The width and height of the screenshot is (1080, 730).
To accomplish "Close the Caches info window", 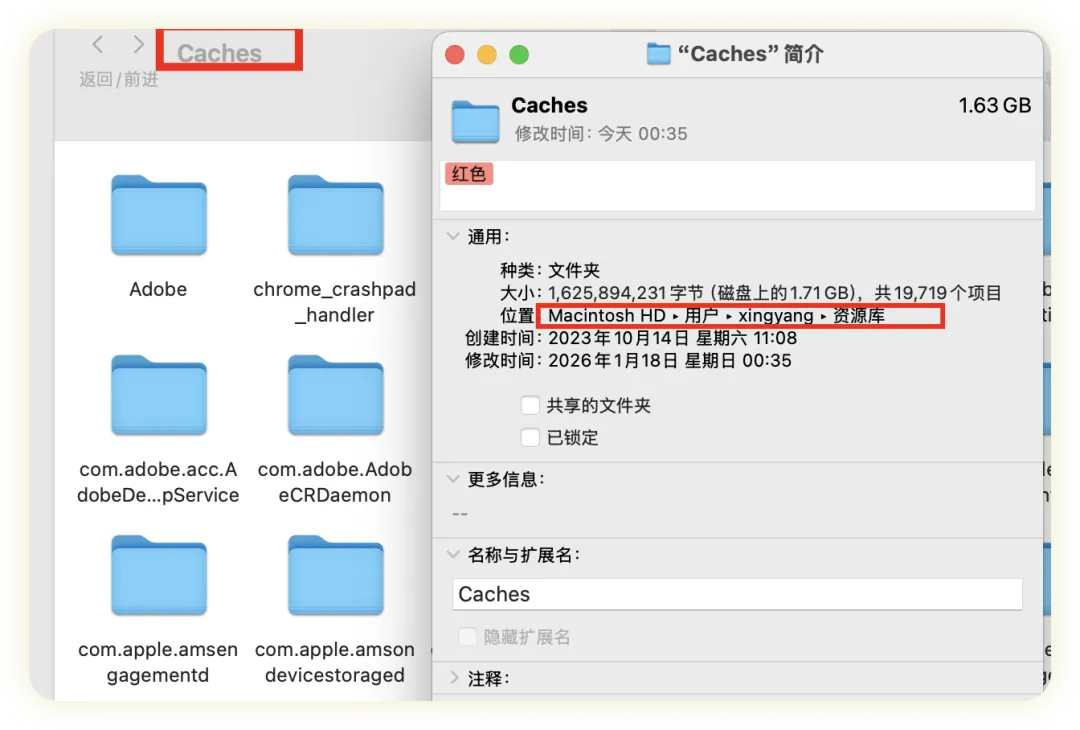I will [x=455, y=54].
